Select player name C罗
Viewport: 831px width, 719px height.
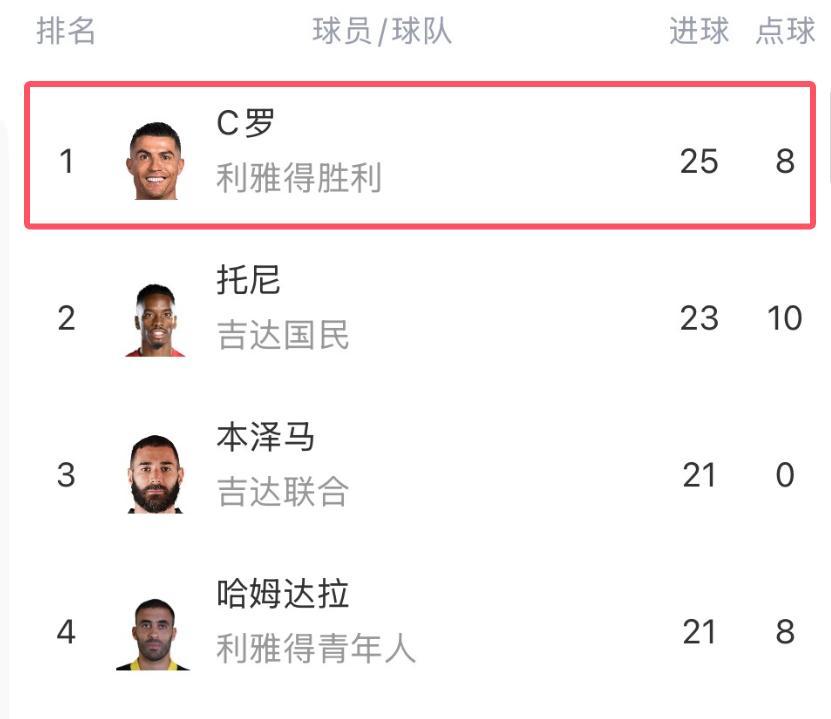(x=245, y=123)
